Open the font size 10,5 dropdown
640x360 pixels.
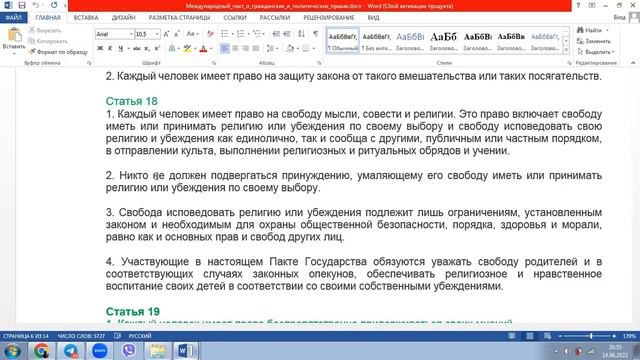(157, 34)
